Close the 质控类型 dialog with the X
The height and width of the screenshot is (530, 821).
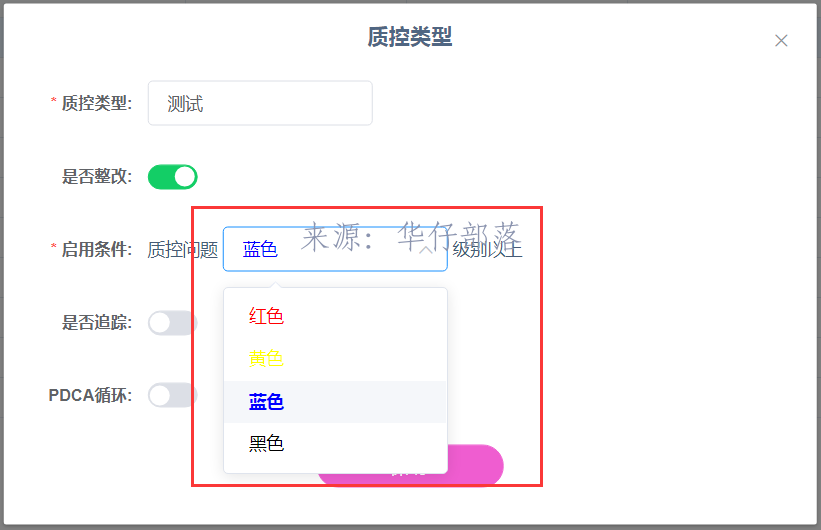pyautogui.click(x=781, y=40)
